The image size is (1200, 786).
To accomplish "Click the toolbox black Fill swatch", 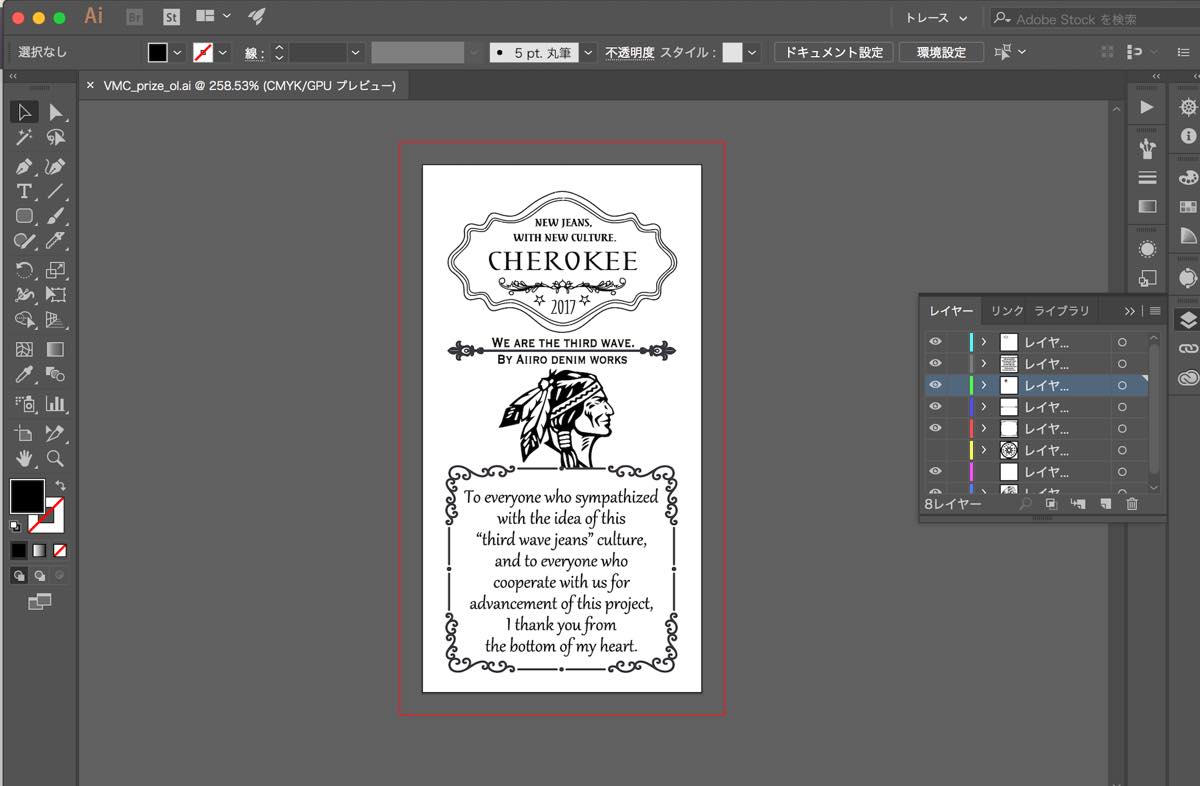I will (27, 496).
